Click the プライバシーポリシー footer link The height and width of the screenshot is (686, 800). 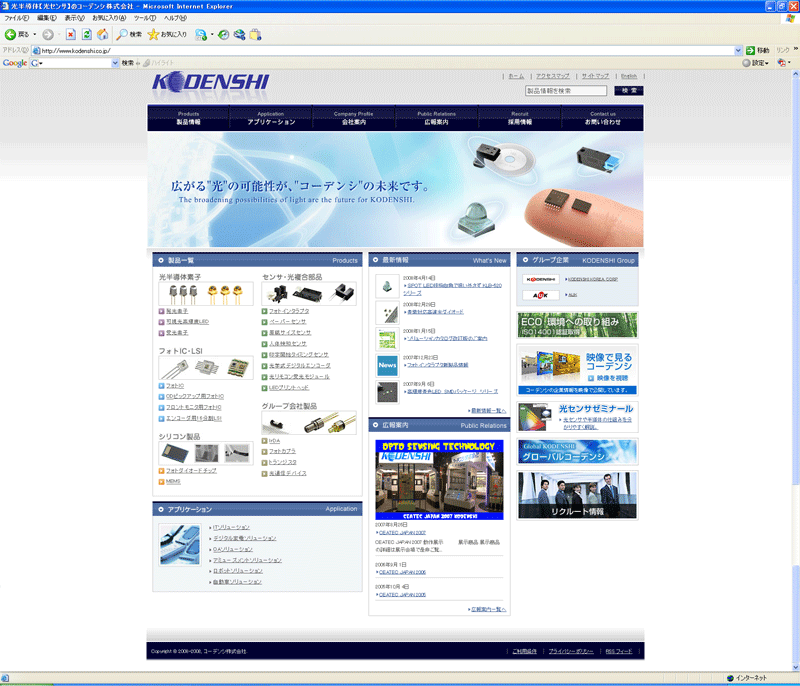(571, 651)
